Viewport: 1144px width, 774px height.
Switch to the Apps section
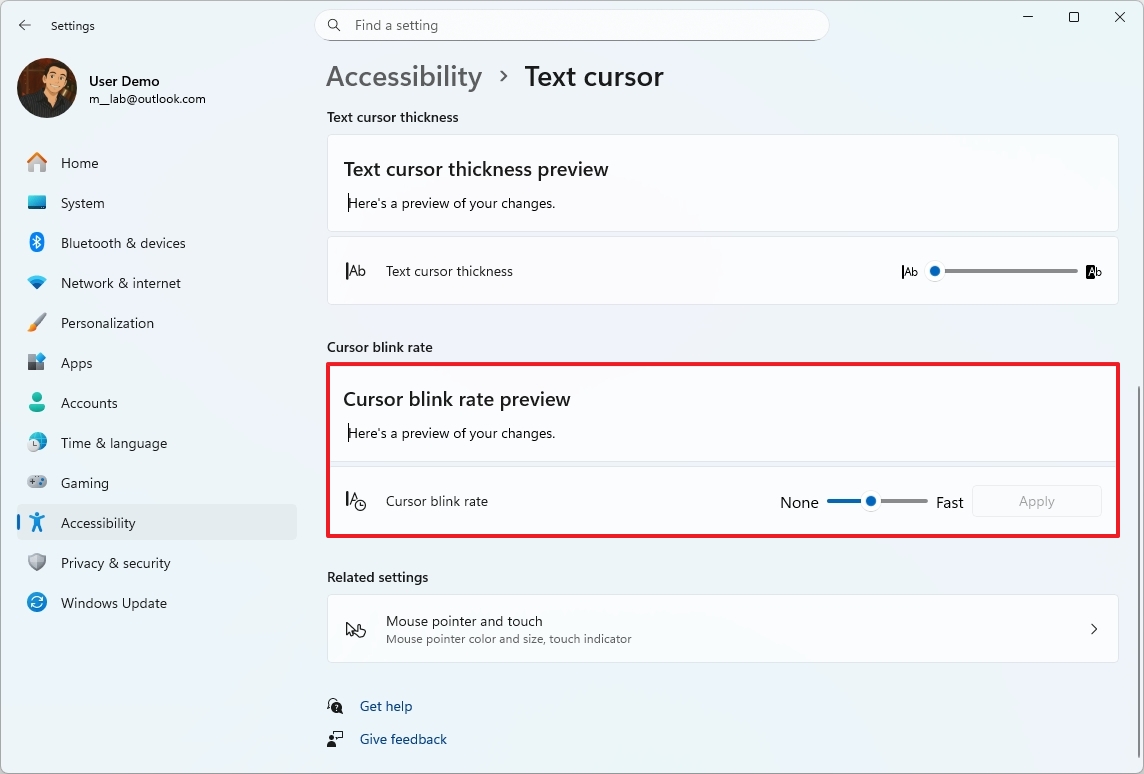36,362
